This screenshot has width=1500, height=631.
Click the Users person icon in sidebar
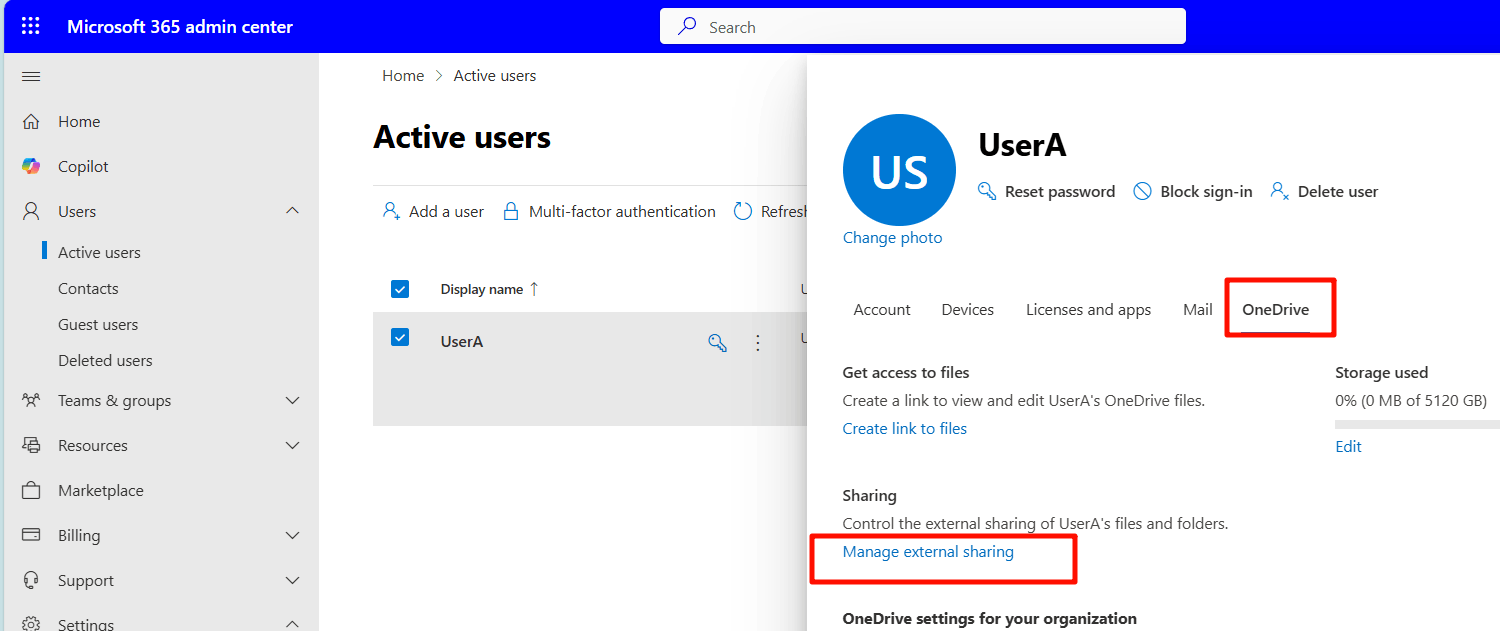[x=31, y=211]
